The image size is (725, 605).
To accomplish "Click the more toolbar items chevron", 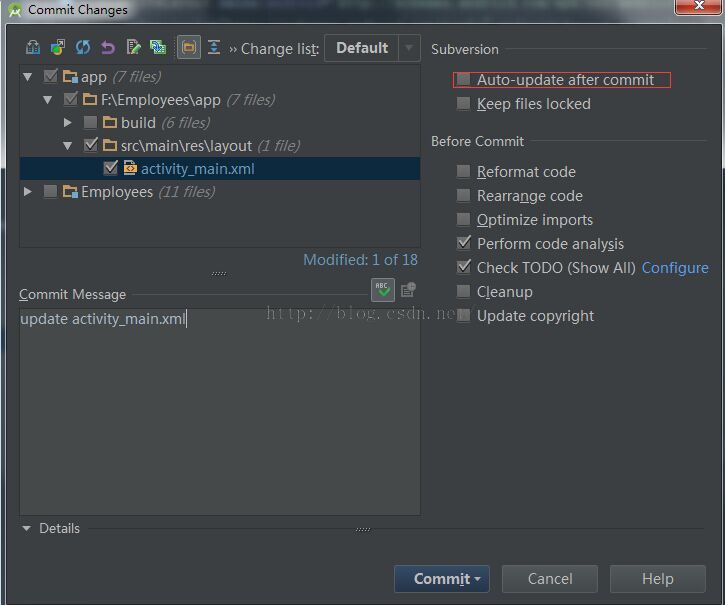I will point(233,49).
